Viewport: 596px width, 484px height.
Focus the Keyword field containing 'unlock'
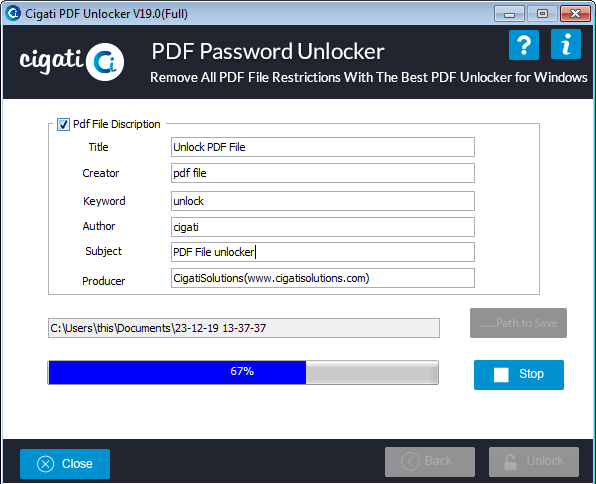click(x=323, y=201)
